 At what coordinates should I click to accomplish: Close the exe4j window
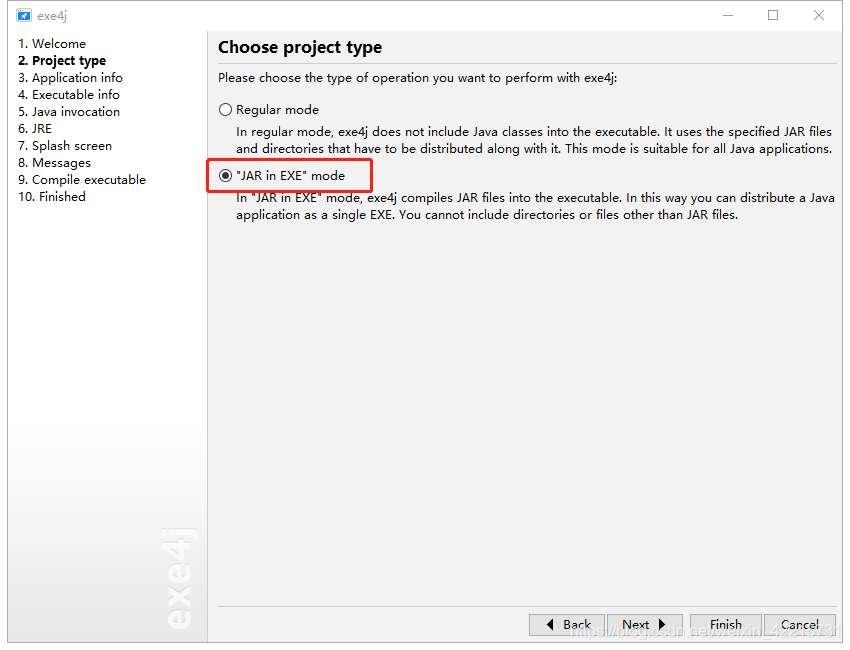coord(819,15)
